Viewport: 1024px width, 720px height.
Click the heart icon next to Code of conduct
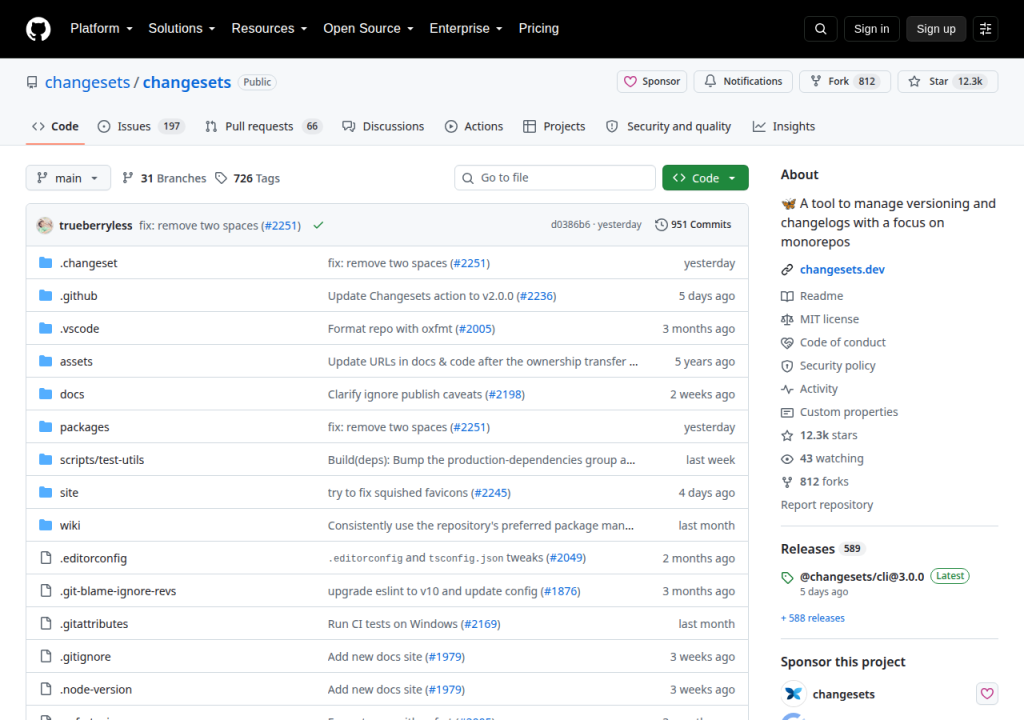[787, 342]
